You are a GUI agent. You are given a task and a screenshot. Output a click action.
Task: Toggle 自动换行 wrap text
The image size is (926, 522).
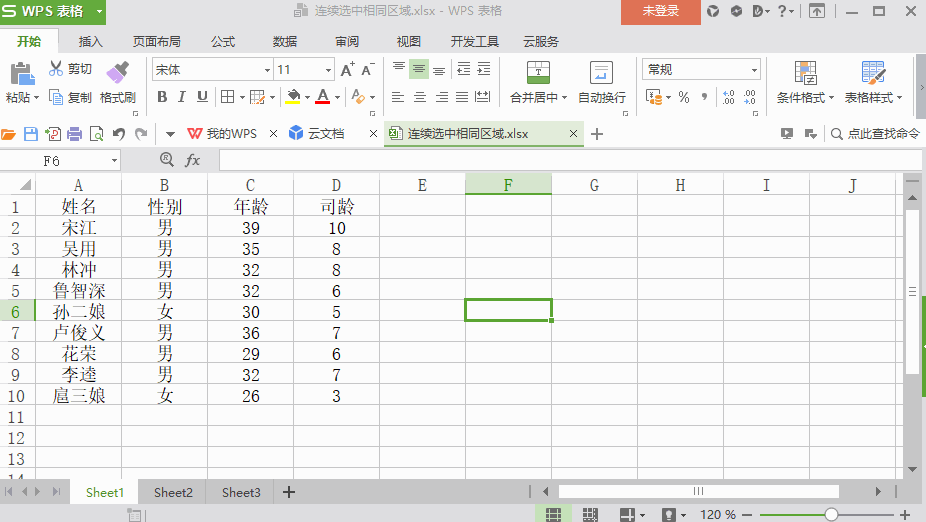[x=601, y=83]
